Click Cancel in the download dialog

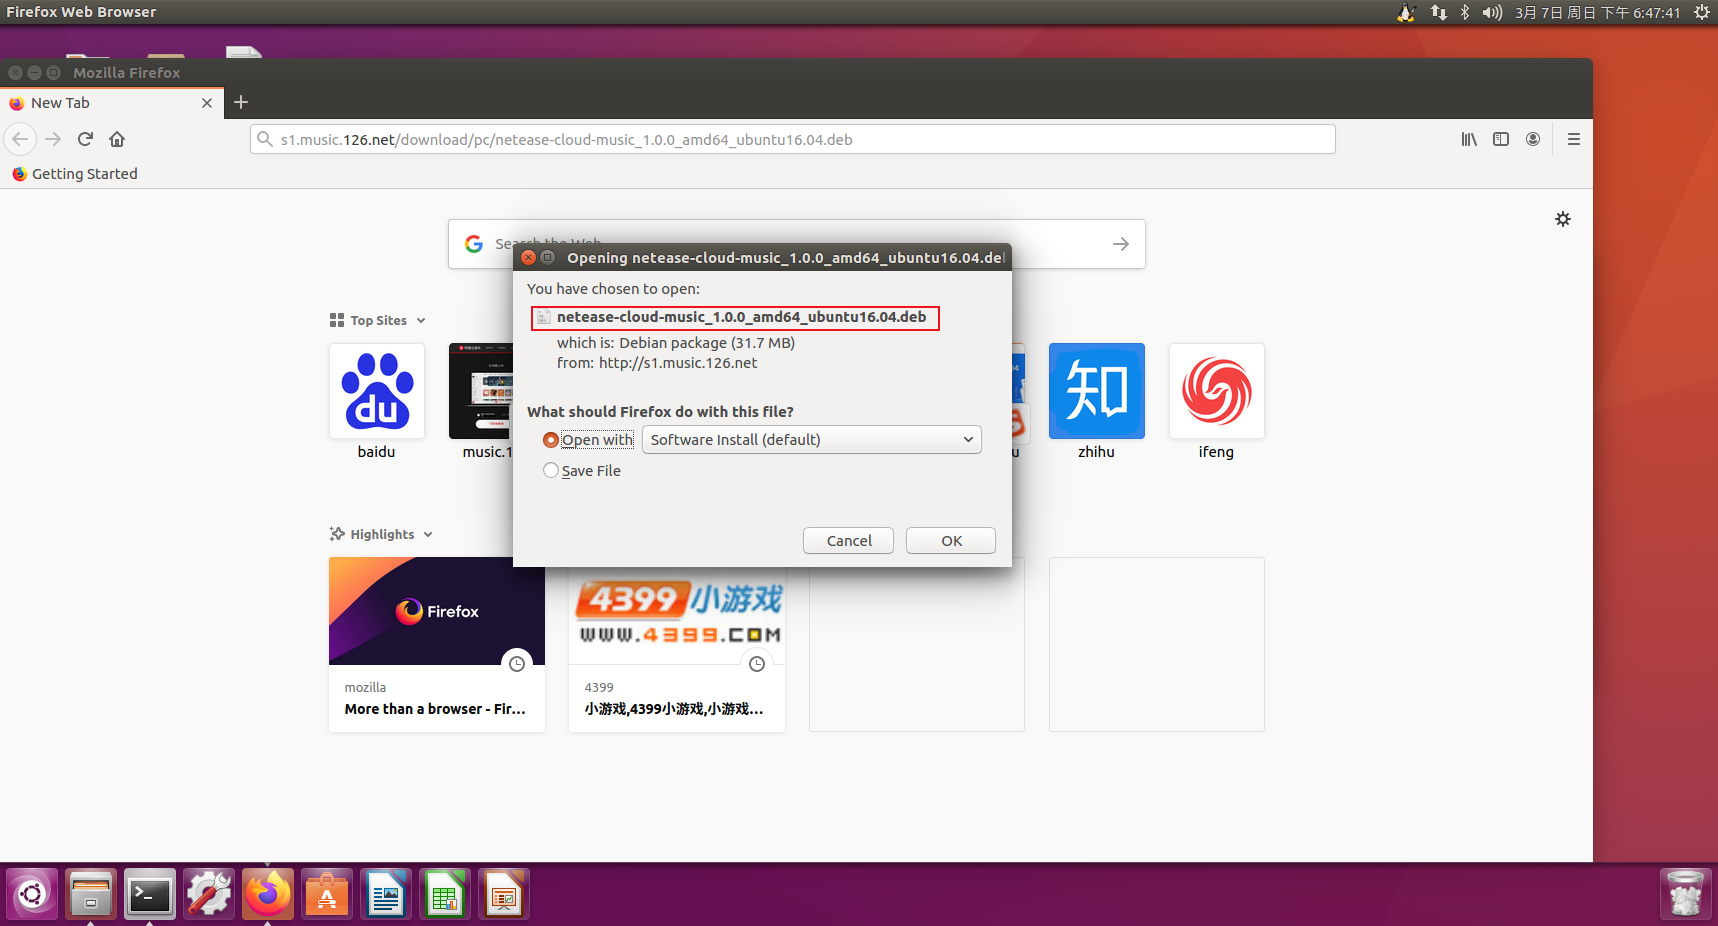coord(848,540)
